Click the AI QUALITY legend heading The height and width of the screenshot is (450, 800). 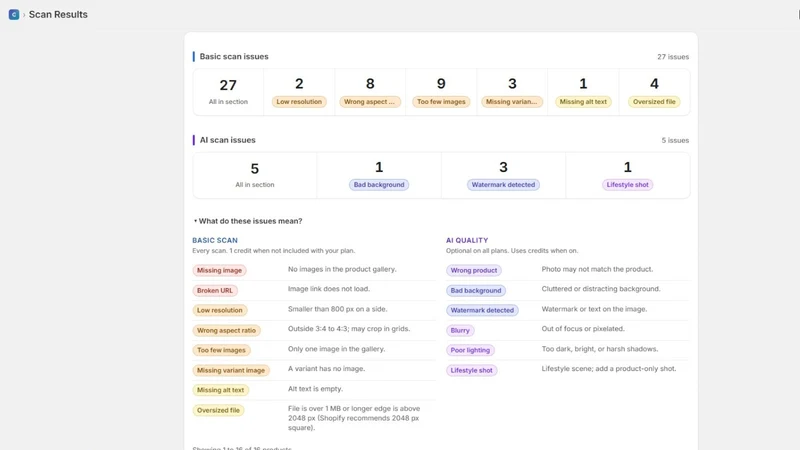pos(467,240)
